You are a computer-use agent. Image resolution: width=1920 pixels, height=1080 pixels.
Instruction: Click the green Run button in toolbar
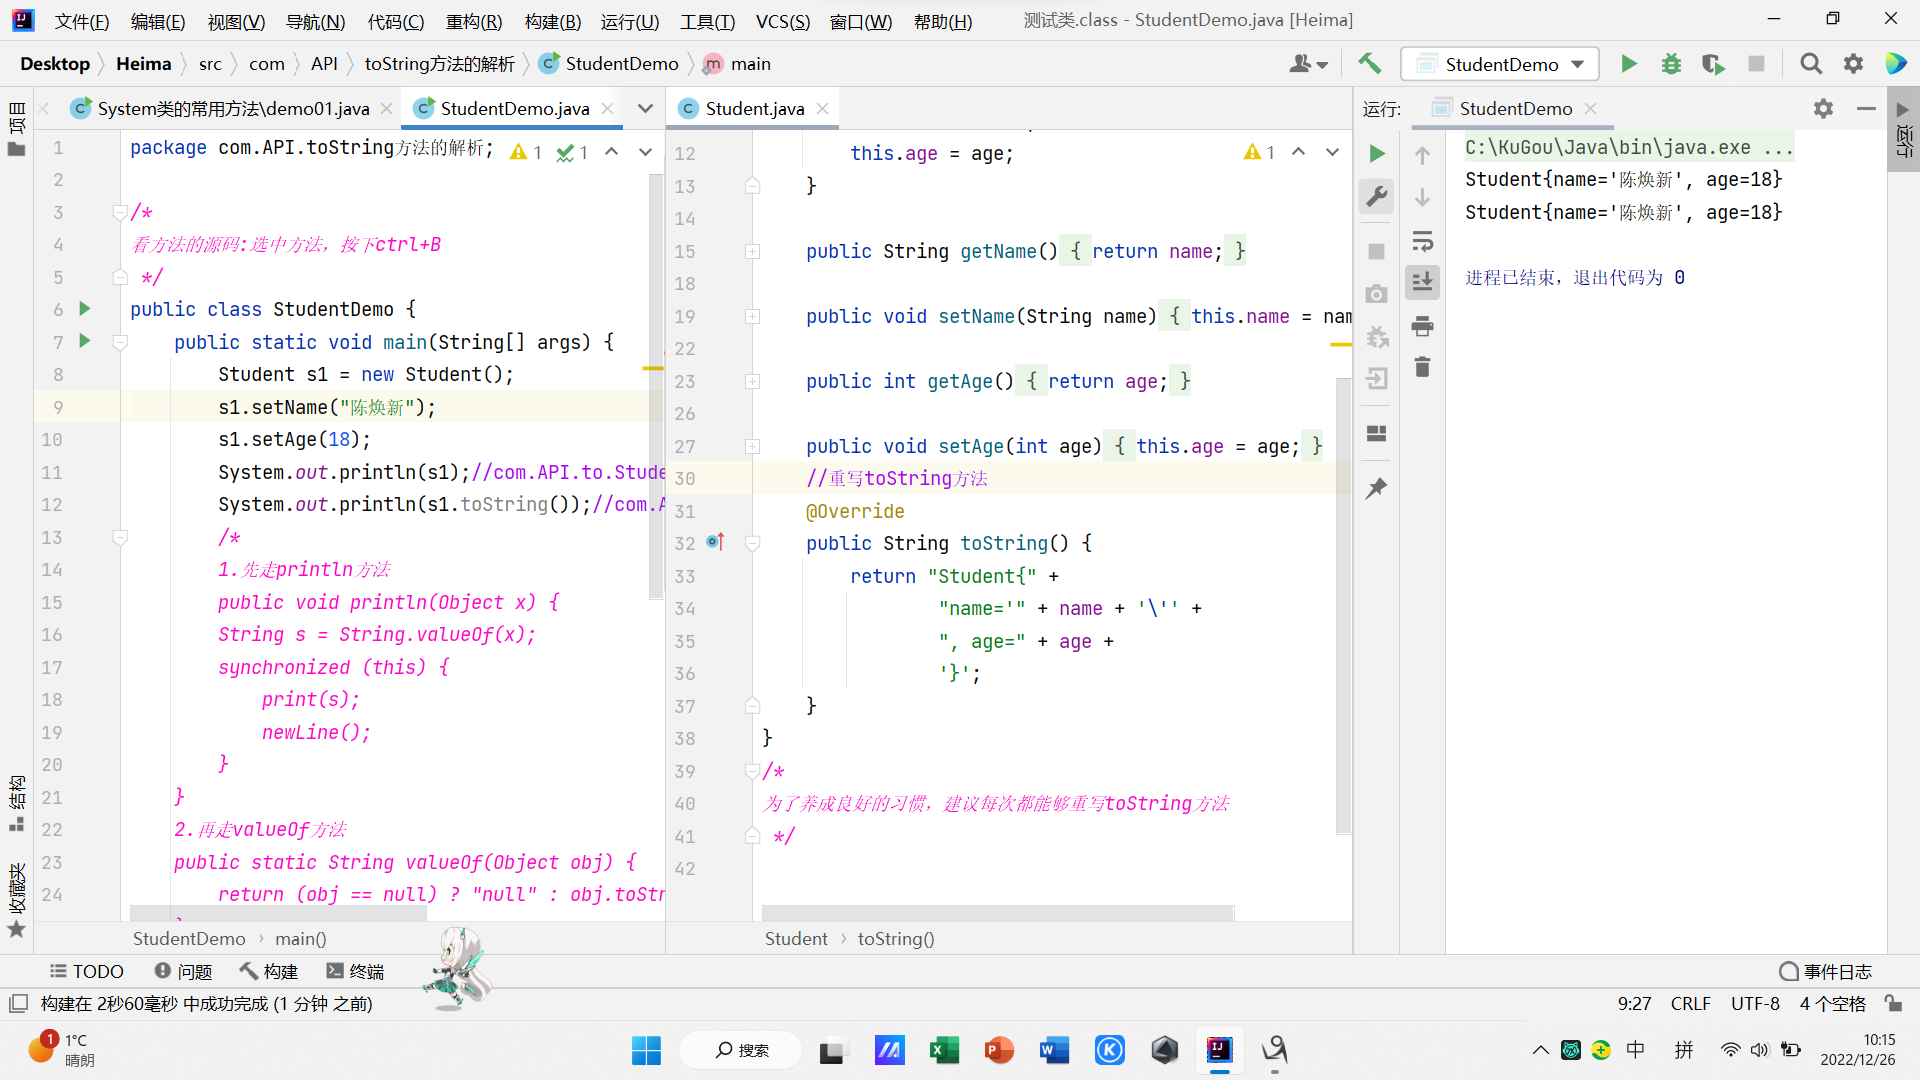1629,64
